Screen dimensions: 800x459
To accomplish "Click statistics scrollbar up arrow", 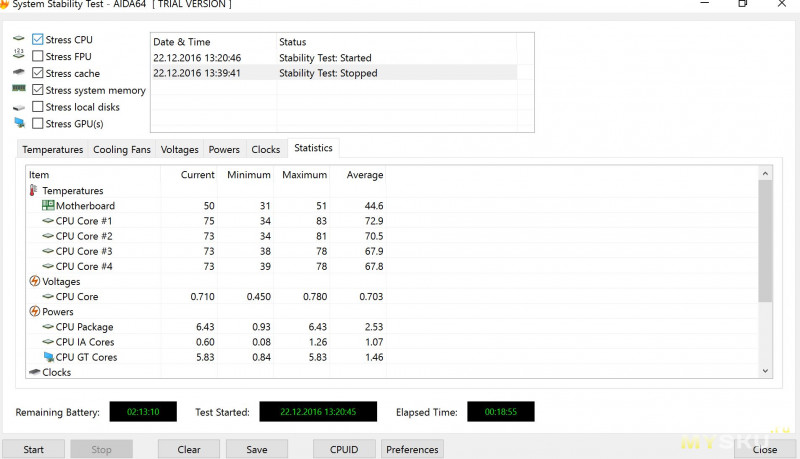I will coord(765,173).
